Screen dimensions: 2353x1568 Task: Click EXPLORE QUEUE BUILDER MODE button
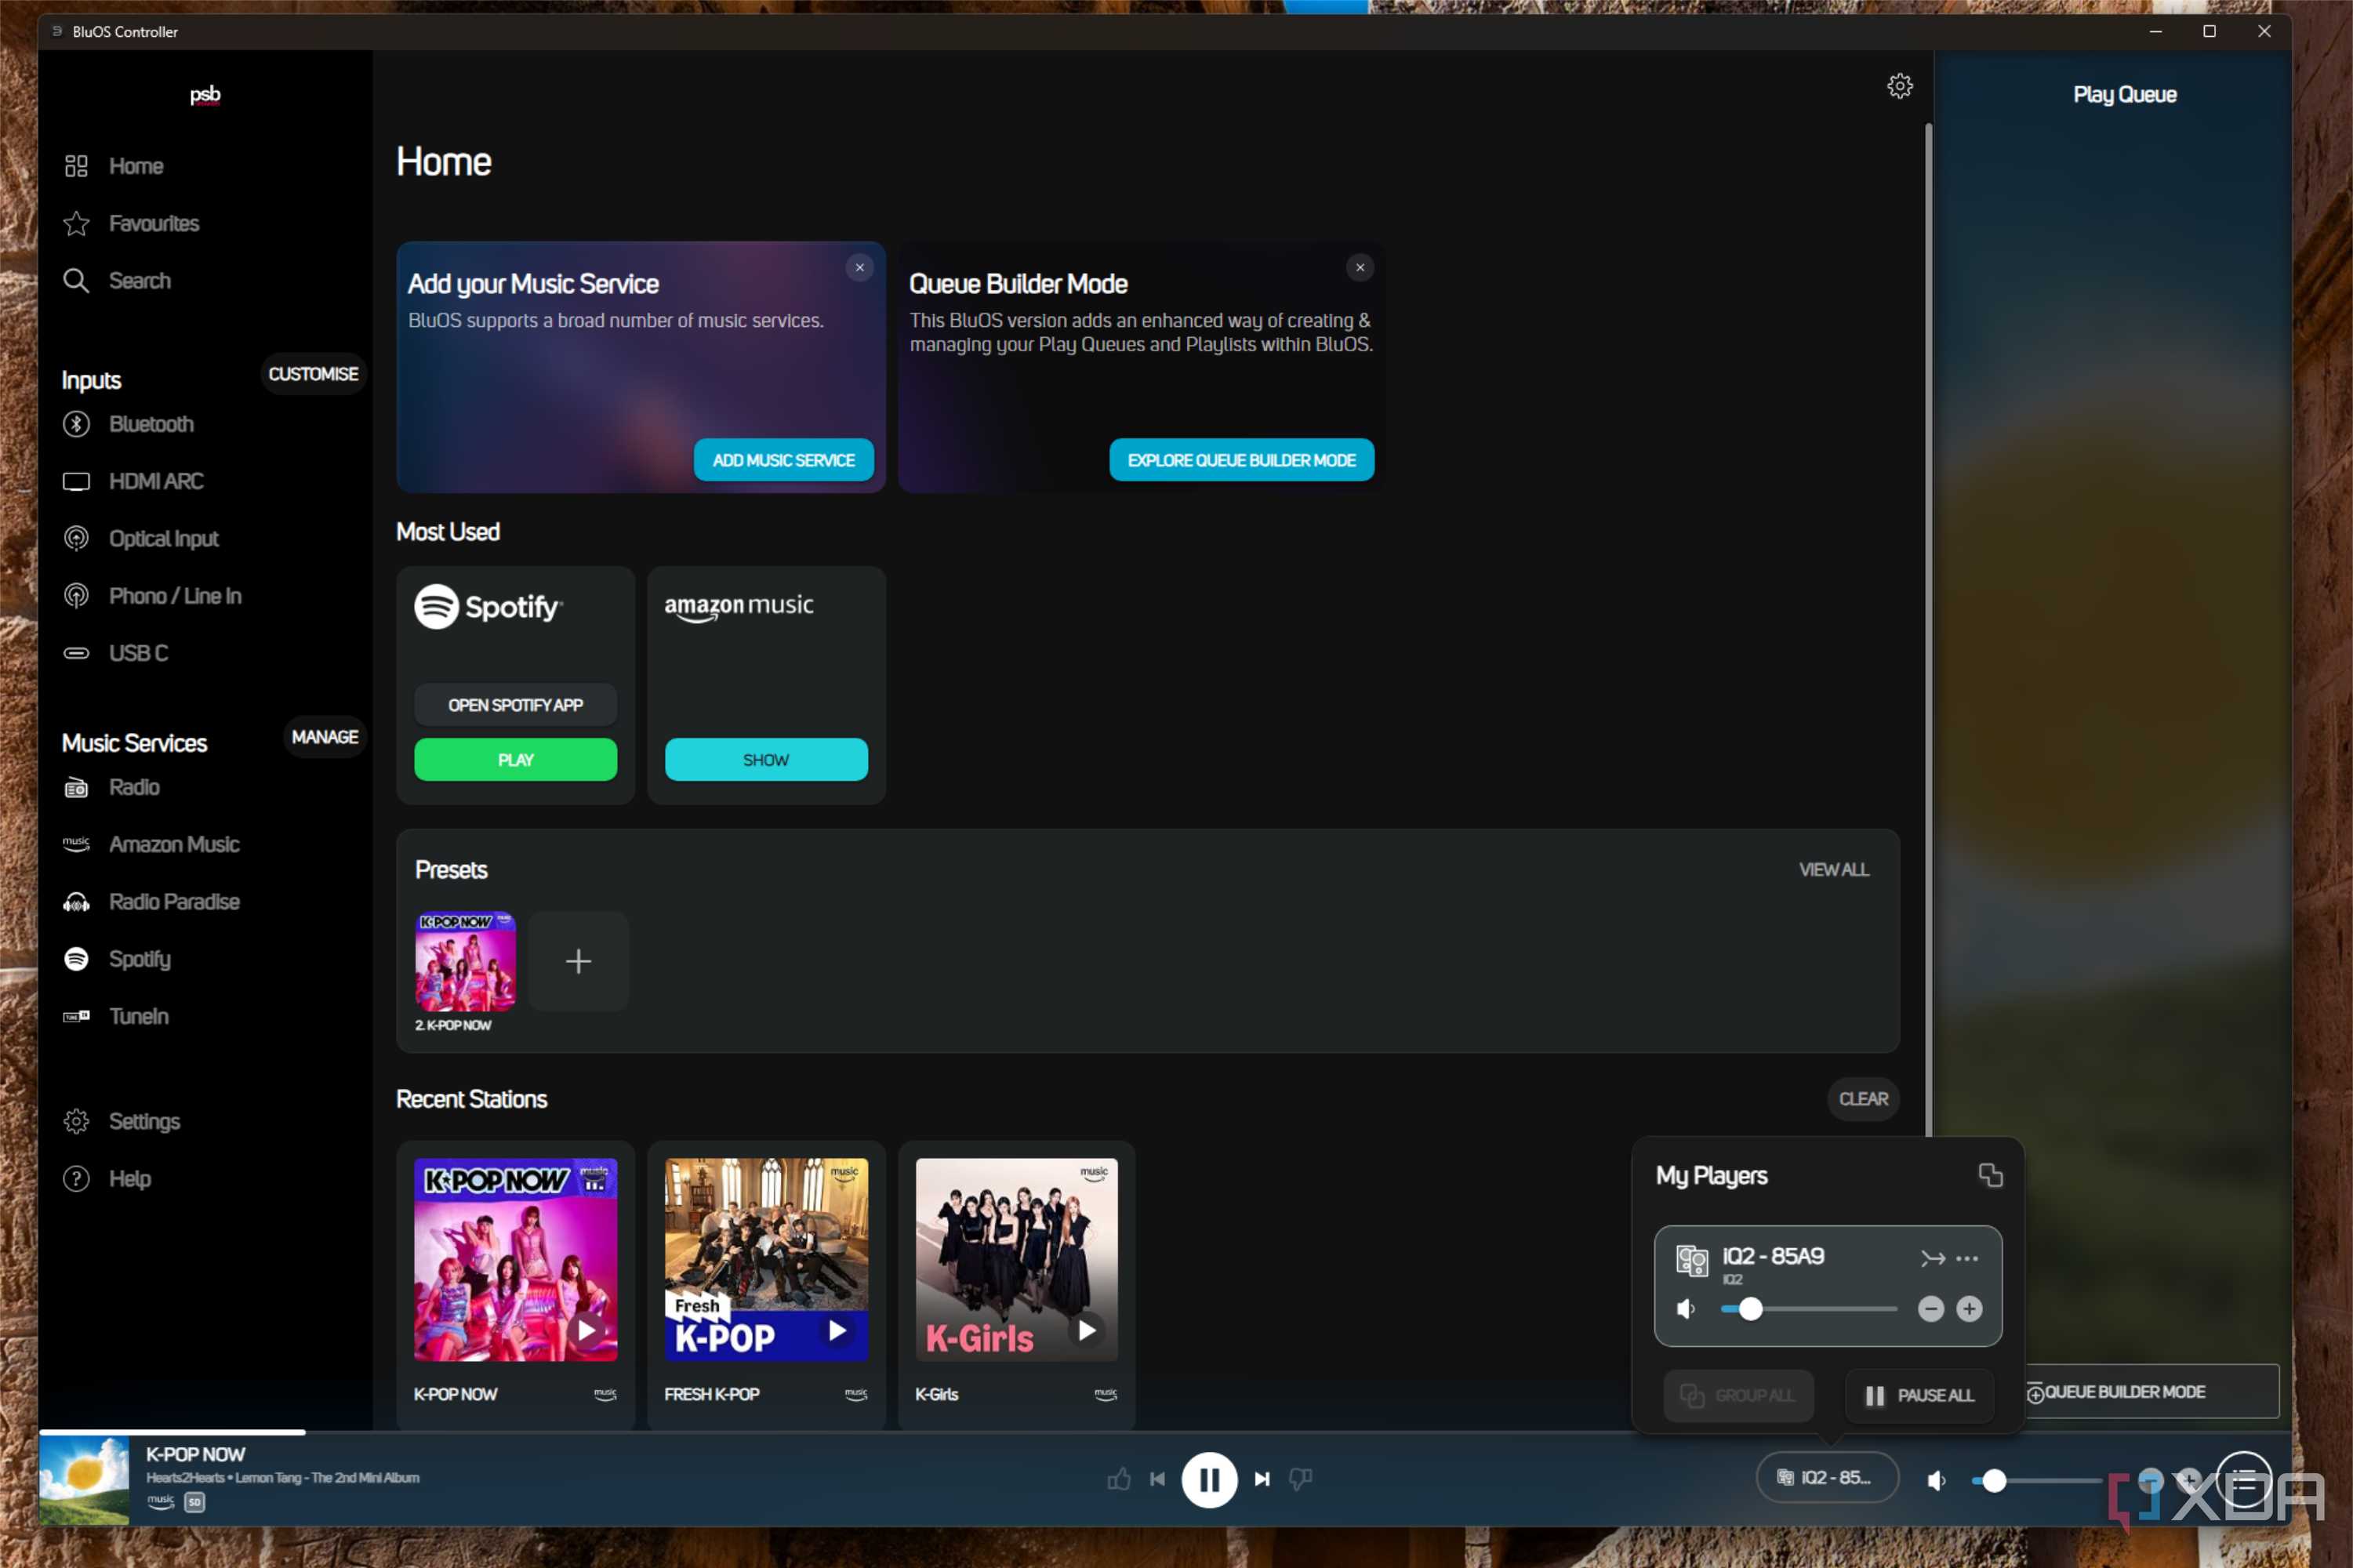1241,460
